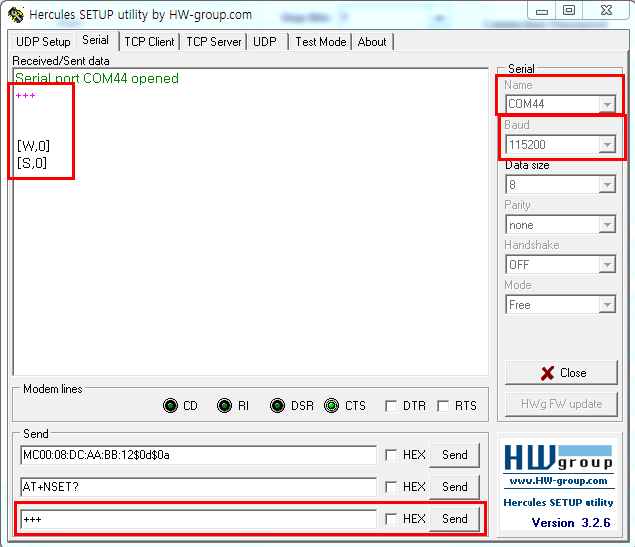Viewport: 635px width, 547px height.
Task: Open the Test Mode tab
Action: coord(321,42)
